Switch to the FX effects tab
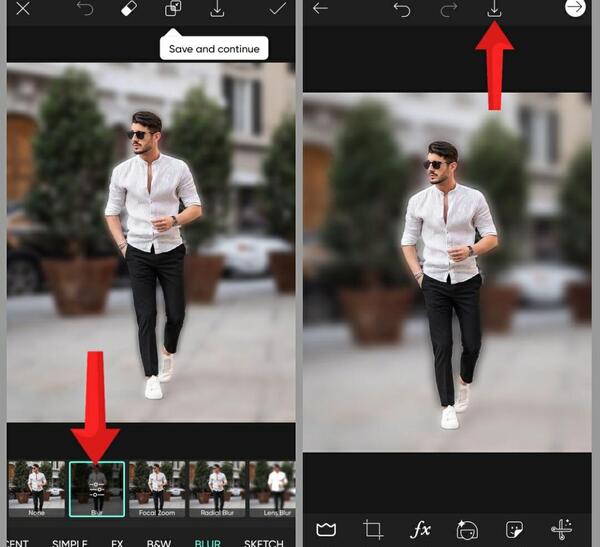 point(117,543)
